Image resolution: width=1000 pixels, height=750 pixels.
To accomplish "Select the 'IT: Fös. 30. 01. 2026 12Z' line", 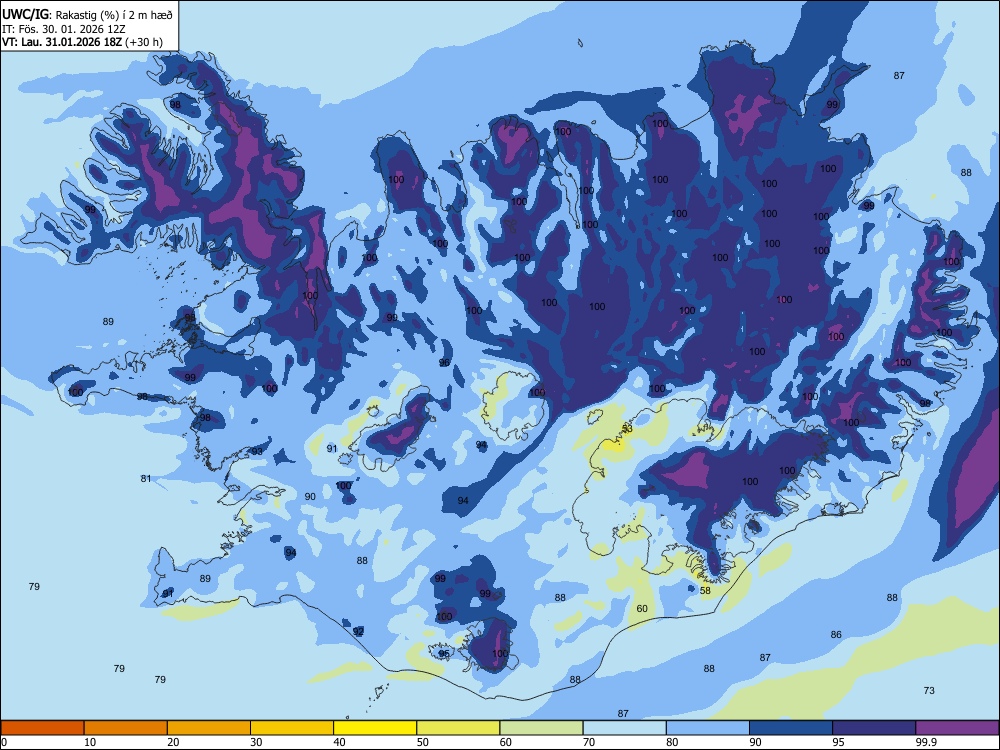I will (x=64, y=29).
